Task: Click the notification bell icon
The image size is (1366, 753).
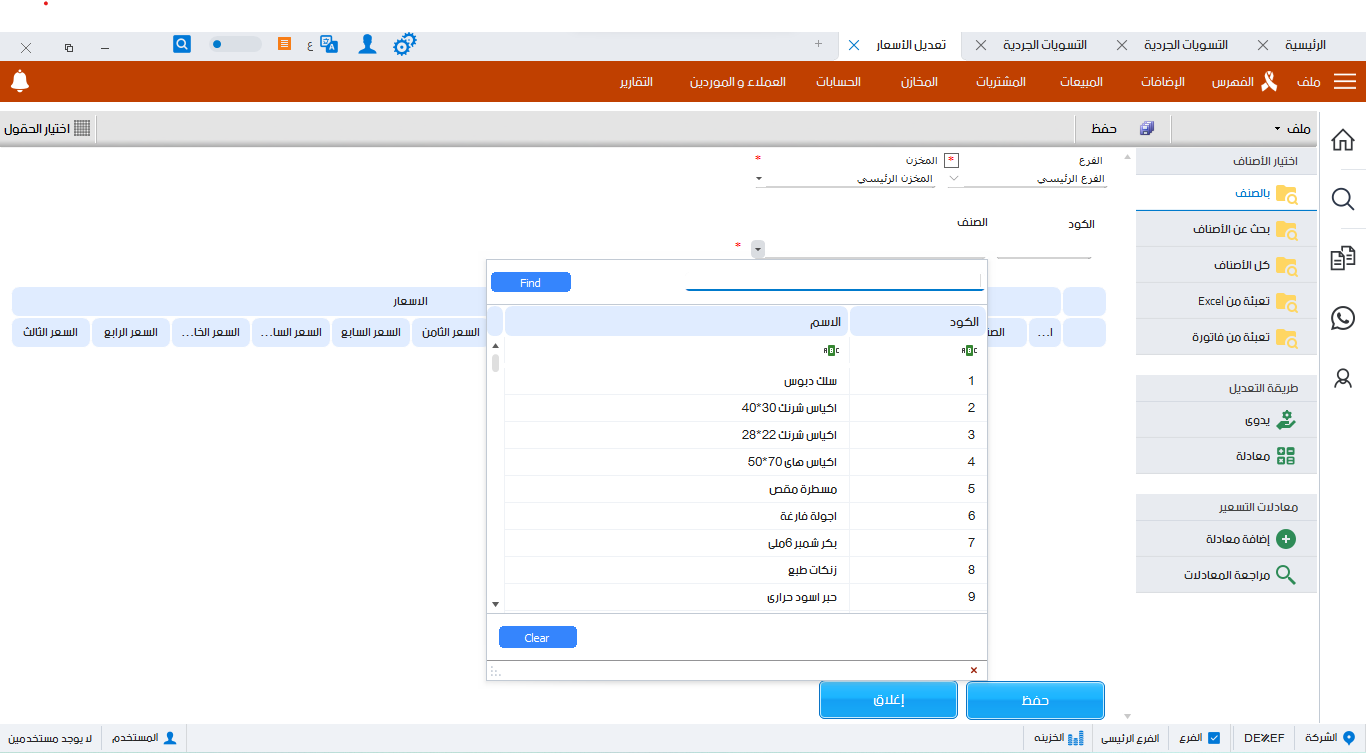Action: pyautogui.click(x=20, y=82)
